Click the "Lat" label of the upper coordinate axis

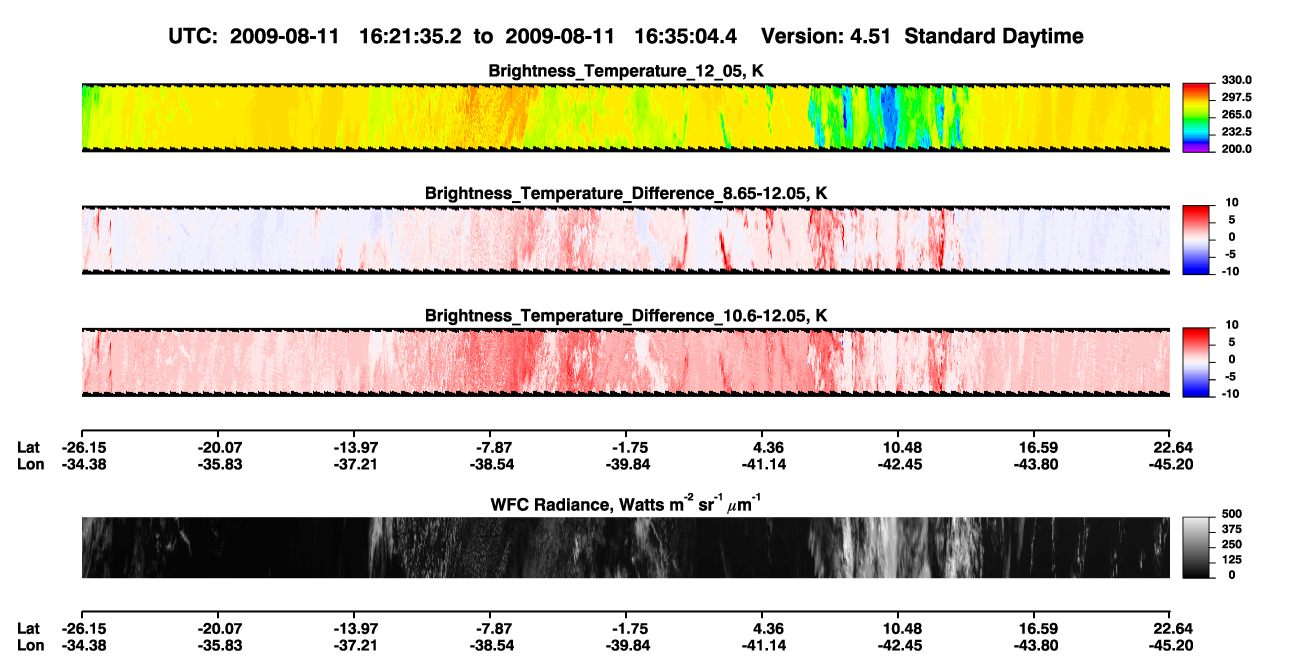pyautogui.click(x=29, y=447)
